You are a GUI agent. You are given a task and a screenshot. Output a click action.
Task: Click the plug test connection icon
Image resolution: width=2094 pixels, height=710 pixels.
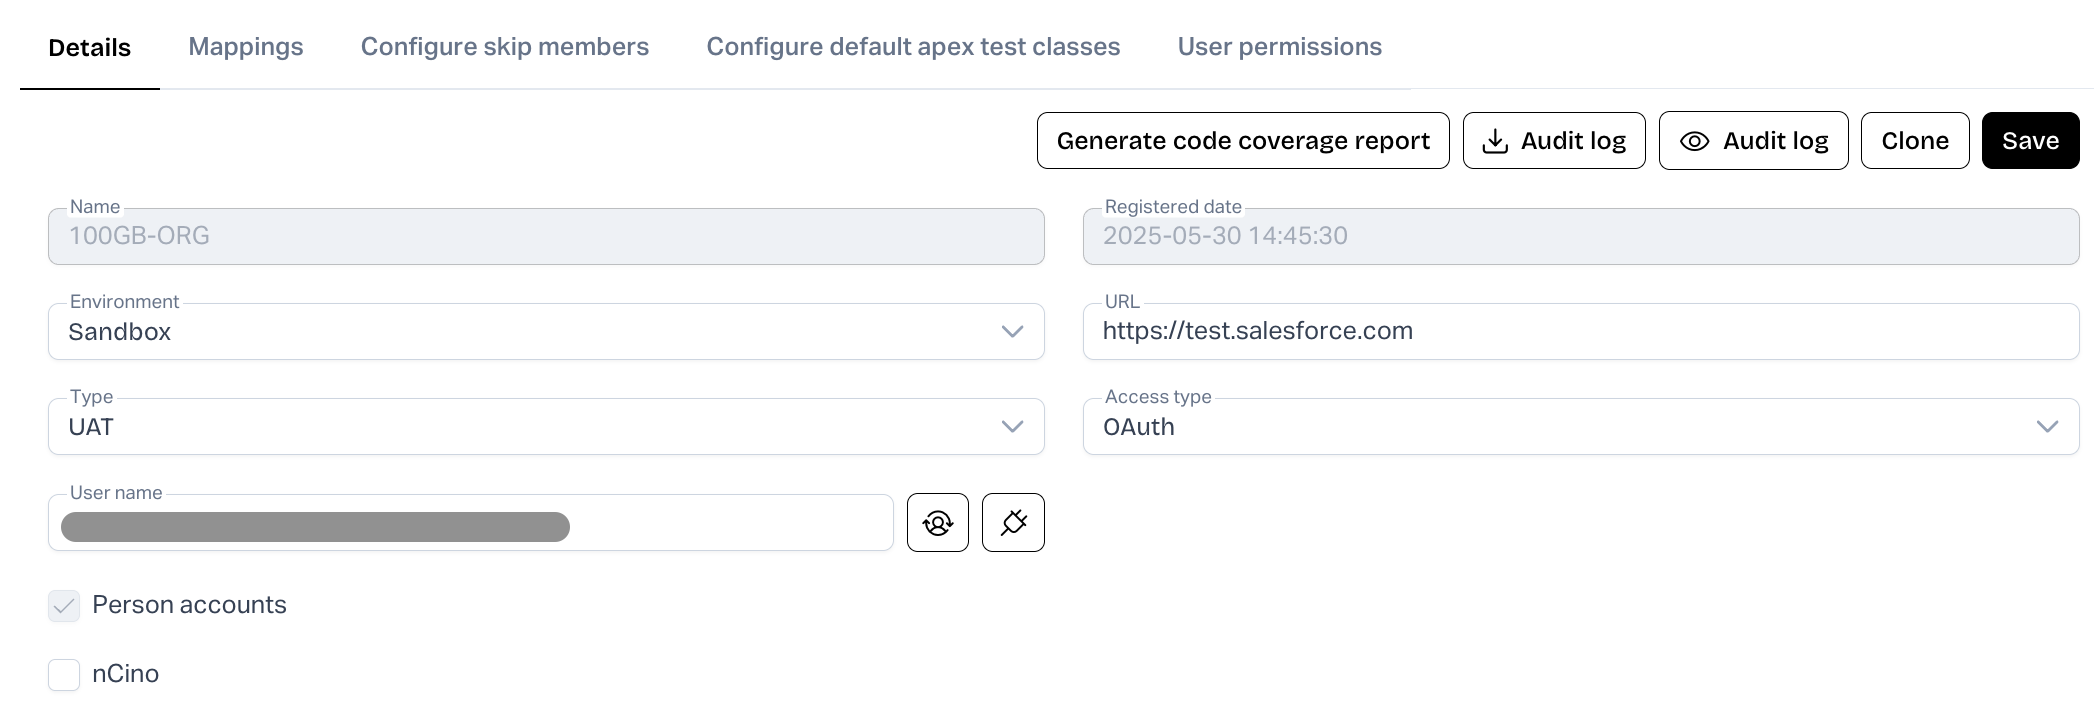[x=1013, y=522]
